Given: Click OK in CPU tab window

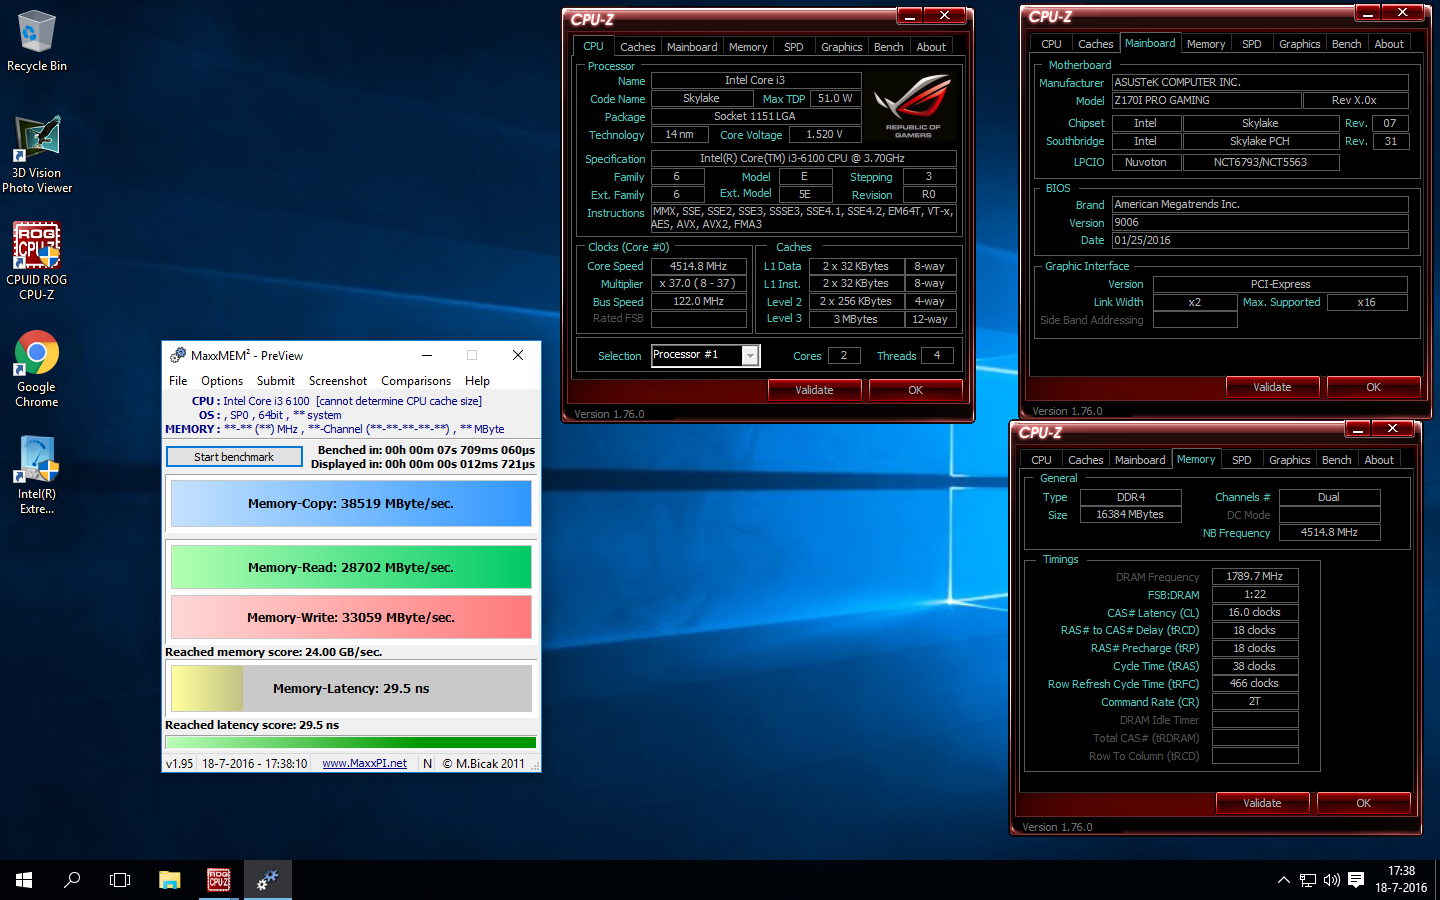Looking at the screenshot, I should pyautogui.click(x=916, y=390).
